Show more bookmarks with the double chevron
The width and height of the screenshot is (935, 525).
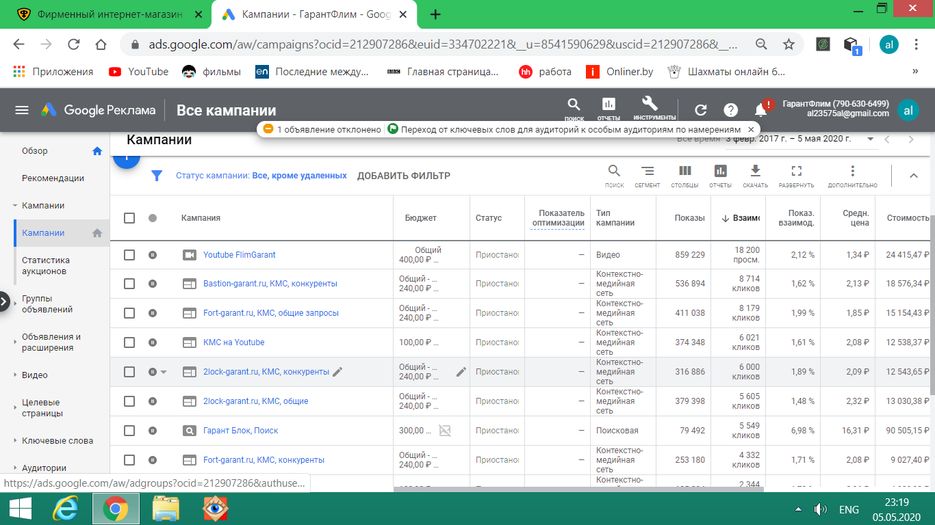[x=915, y=72]
